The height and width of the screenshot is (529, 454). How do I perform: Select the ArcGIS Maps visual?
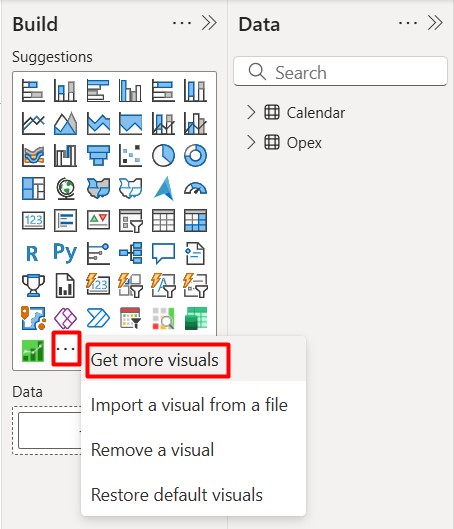tap(33, 318)
